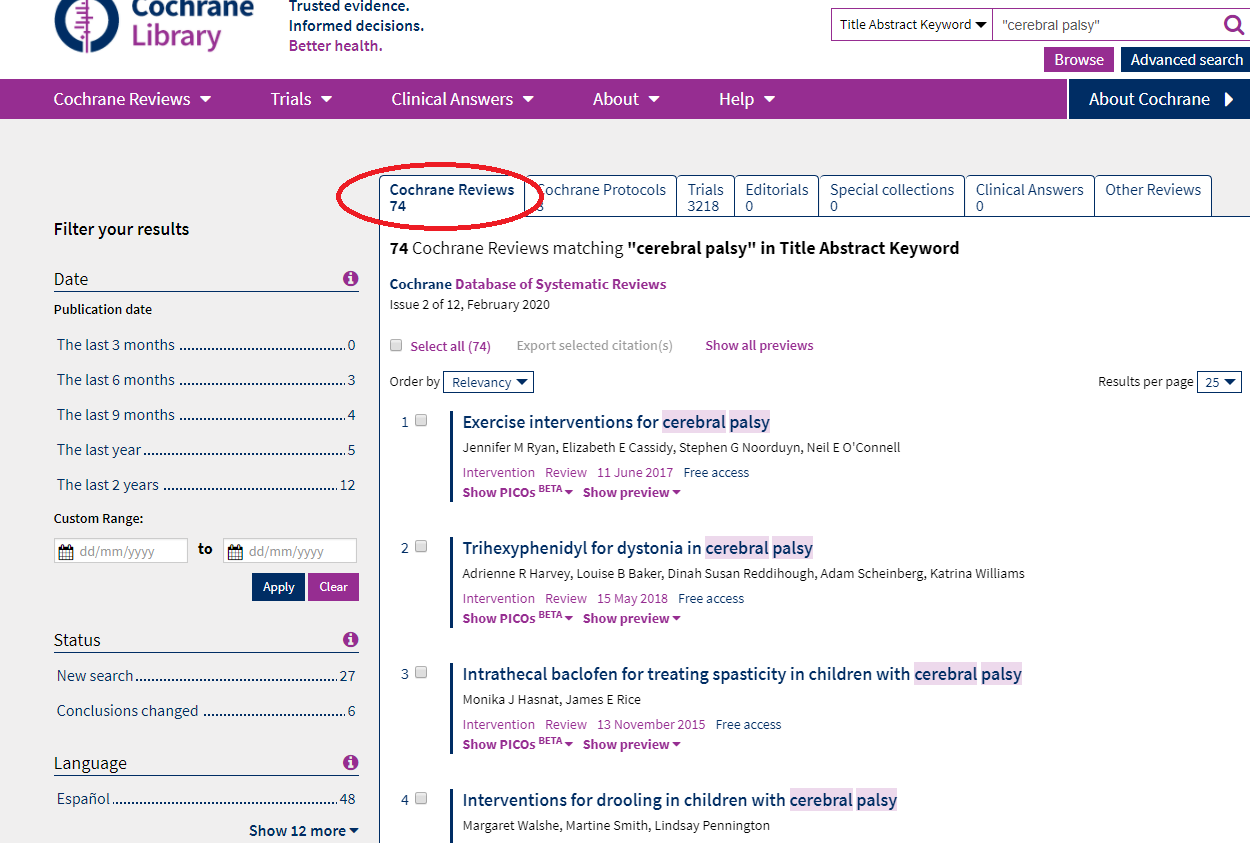Click the About Cochrane arrow icon

pyautogui.click(x=1229, y=99)
